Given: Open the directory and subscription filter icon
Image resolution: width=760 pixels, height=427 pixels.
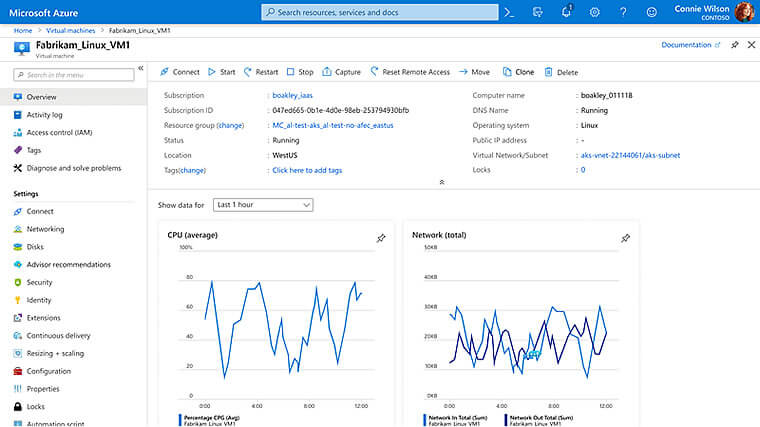Looking at the screenshot, I should 538,13.
